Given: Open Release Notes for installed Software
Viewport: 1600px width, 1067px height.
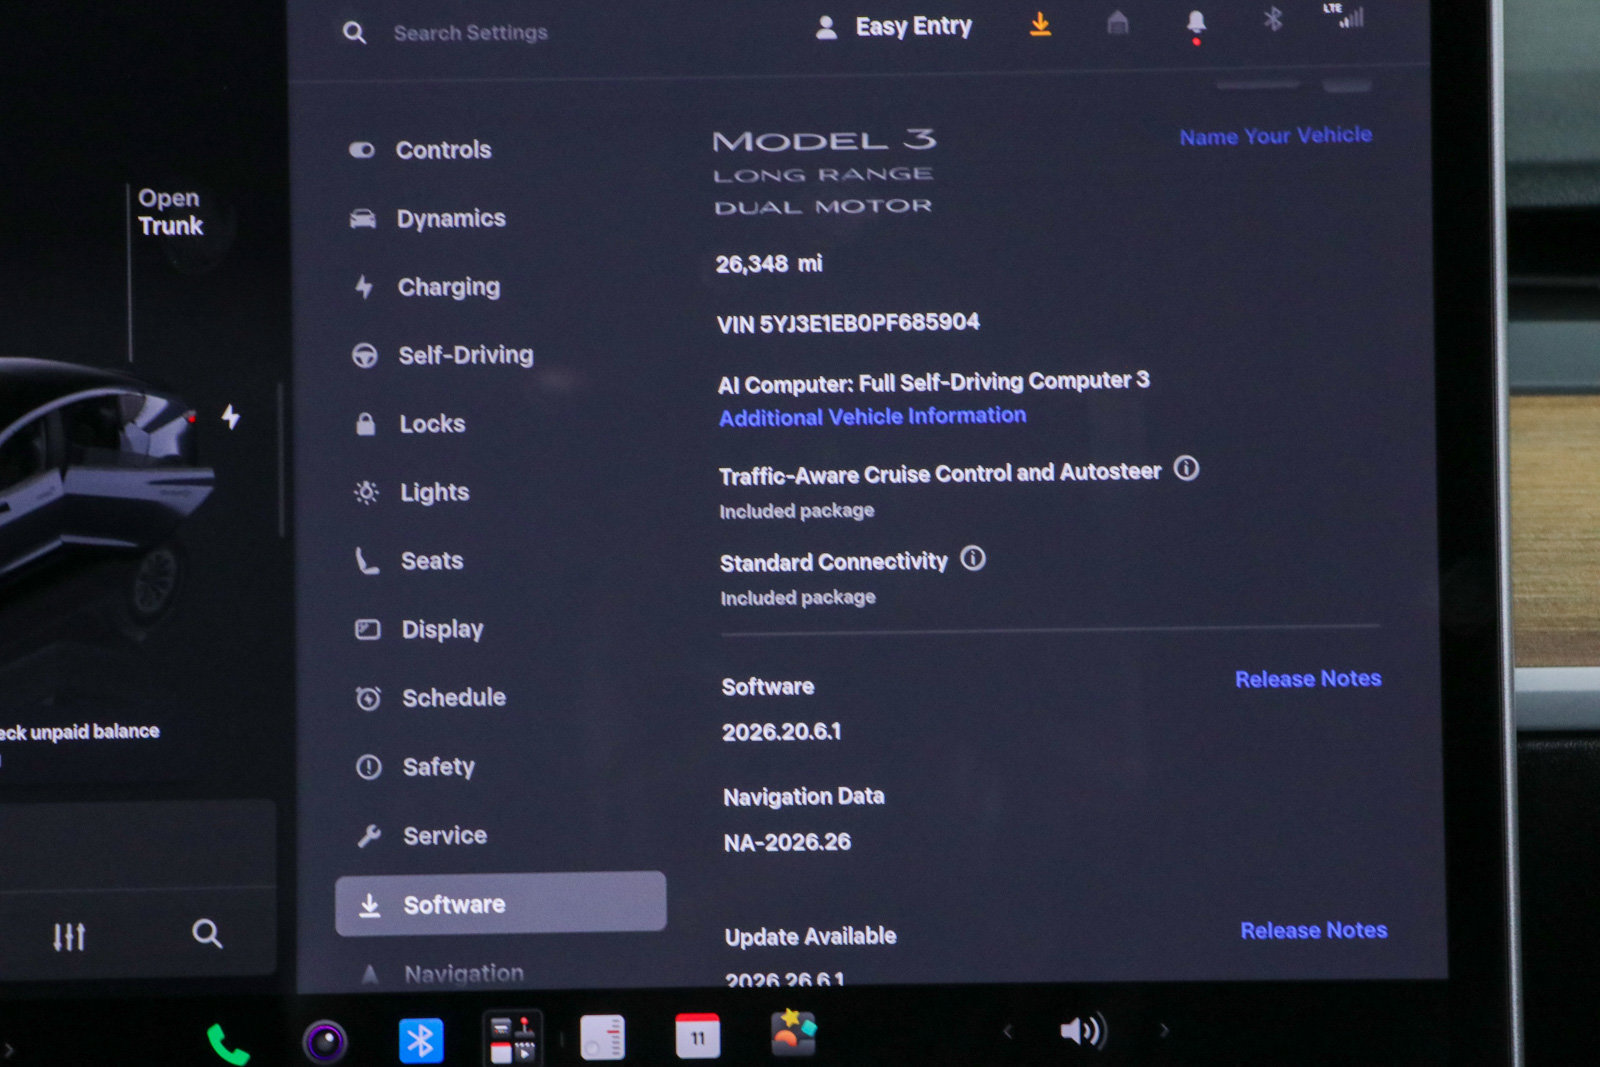Looking at the screenshot, I should click(1308, 679).
